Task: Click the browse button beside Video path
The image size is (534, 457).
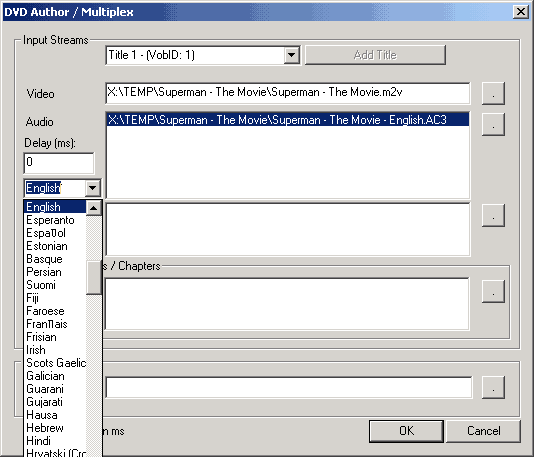Action: pyautogui.click(x=493, y=93)
